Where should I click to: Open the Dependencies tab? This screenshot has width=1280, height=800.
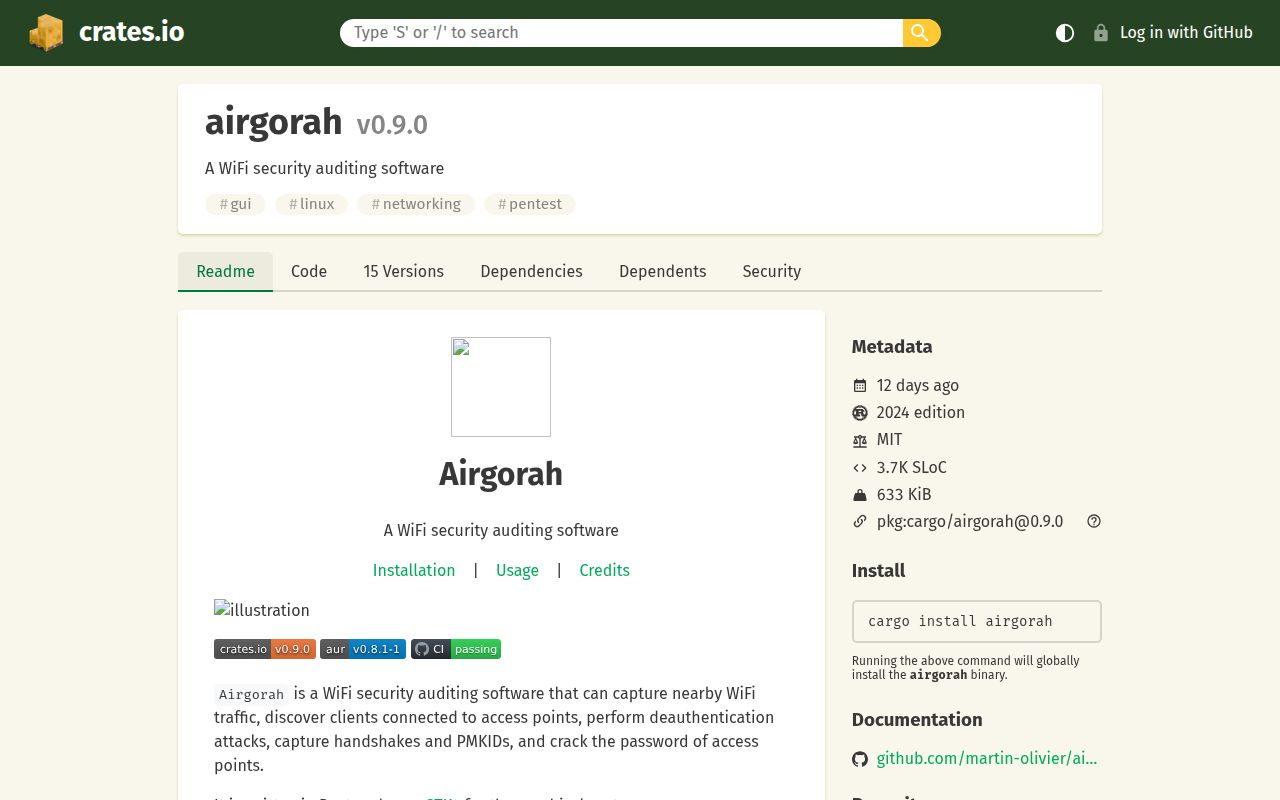[531, 271]
